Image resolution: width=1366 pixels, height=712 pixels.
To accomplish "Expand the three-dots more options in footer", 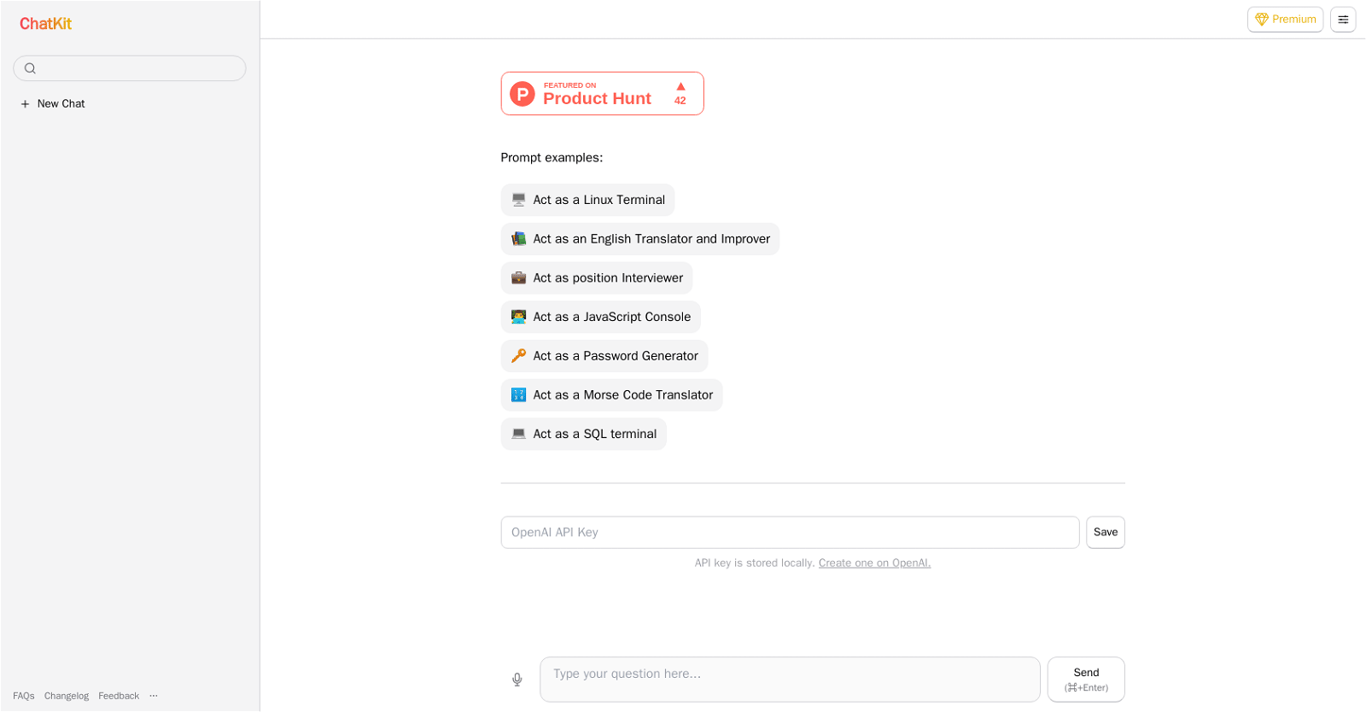I will 153,696.
